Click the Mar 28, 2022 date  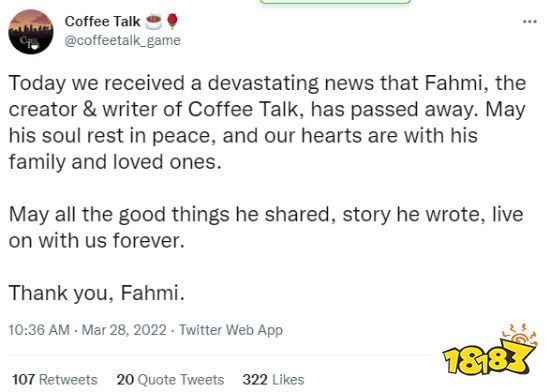point(124,330)
